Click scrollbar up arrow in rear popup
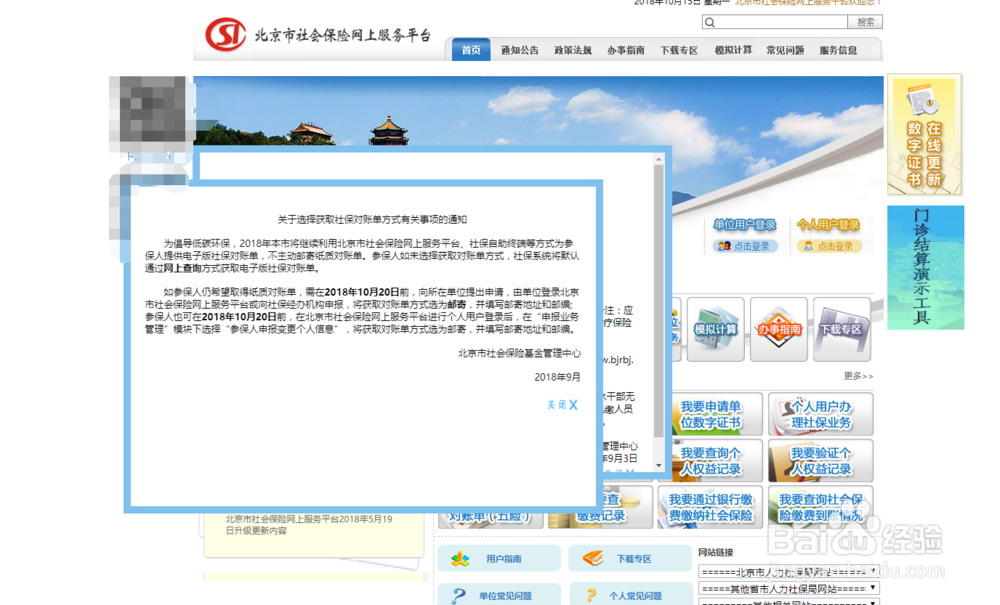 click(659, 159)
